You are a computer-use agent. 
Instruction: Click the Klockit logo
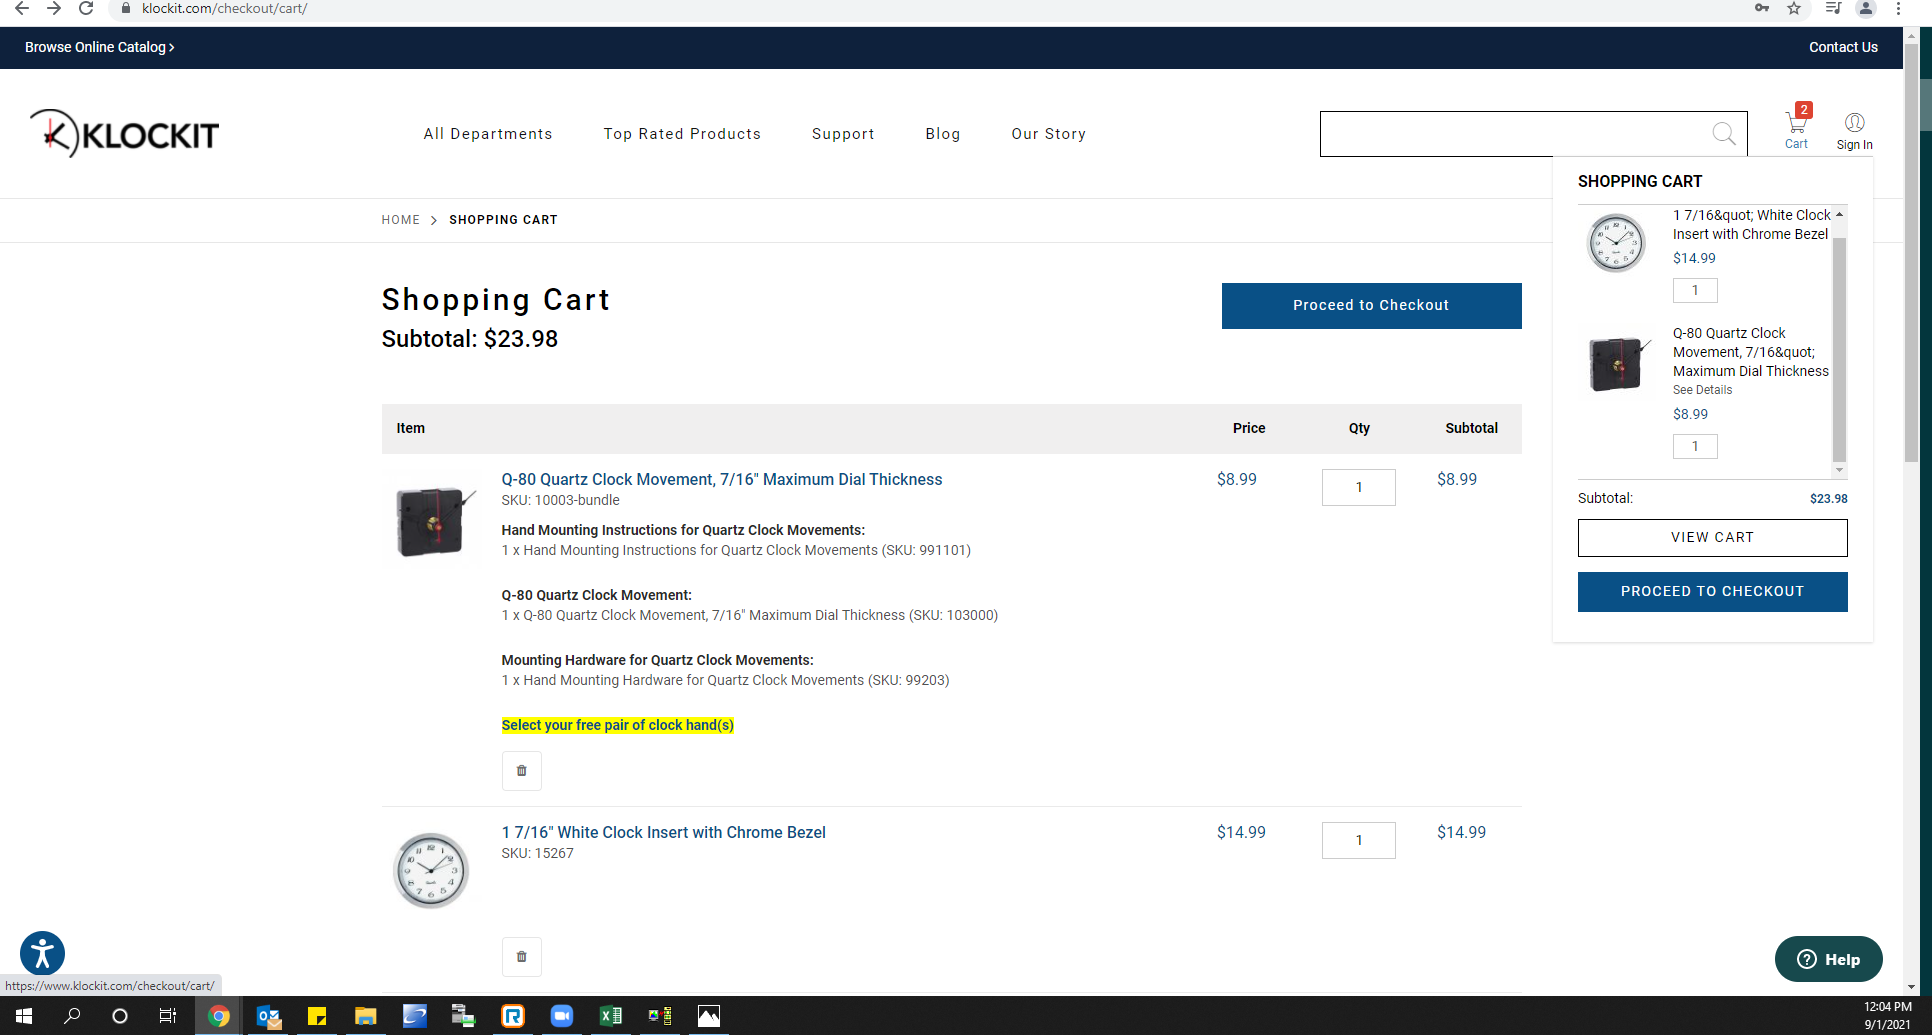tap(124, 133)
